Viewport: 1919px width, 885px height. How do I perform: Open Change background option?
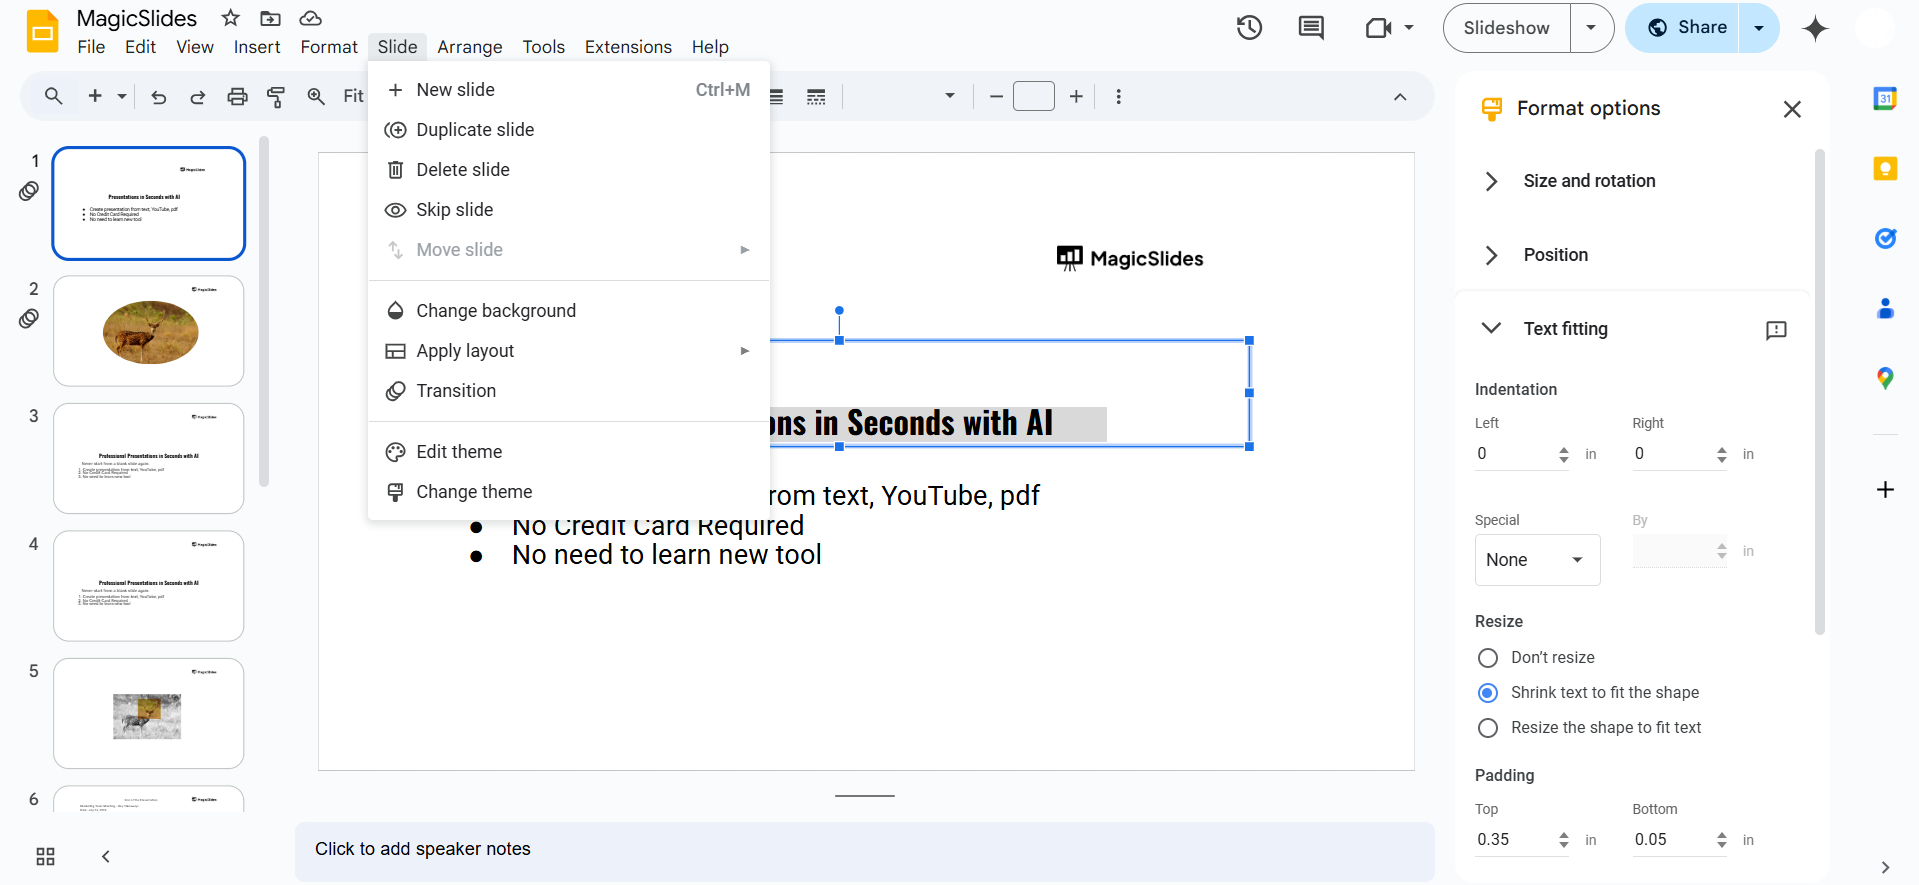click(x=569, y=311)
